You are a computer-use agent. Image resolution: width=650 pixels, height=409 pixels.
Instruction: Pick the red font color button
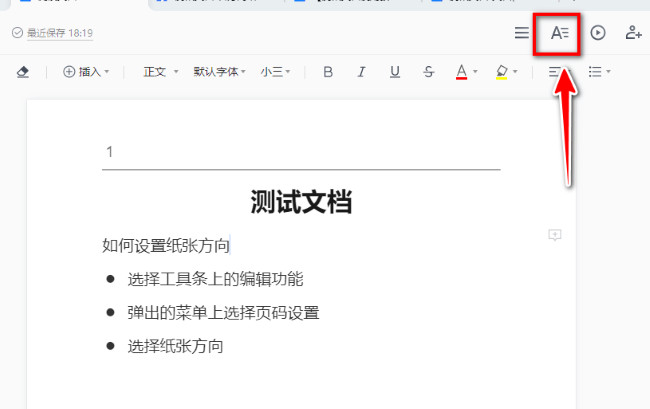point(461,72)
